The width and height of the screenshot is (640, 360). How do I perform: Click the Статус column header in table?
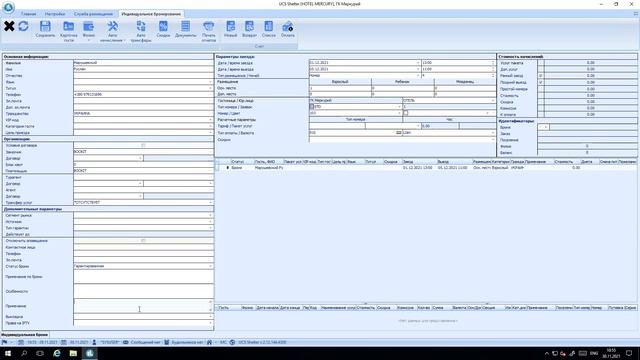237,162
